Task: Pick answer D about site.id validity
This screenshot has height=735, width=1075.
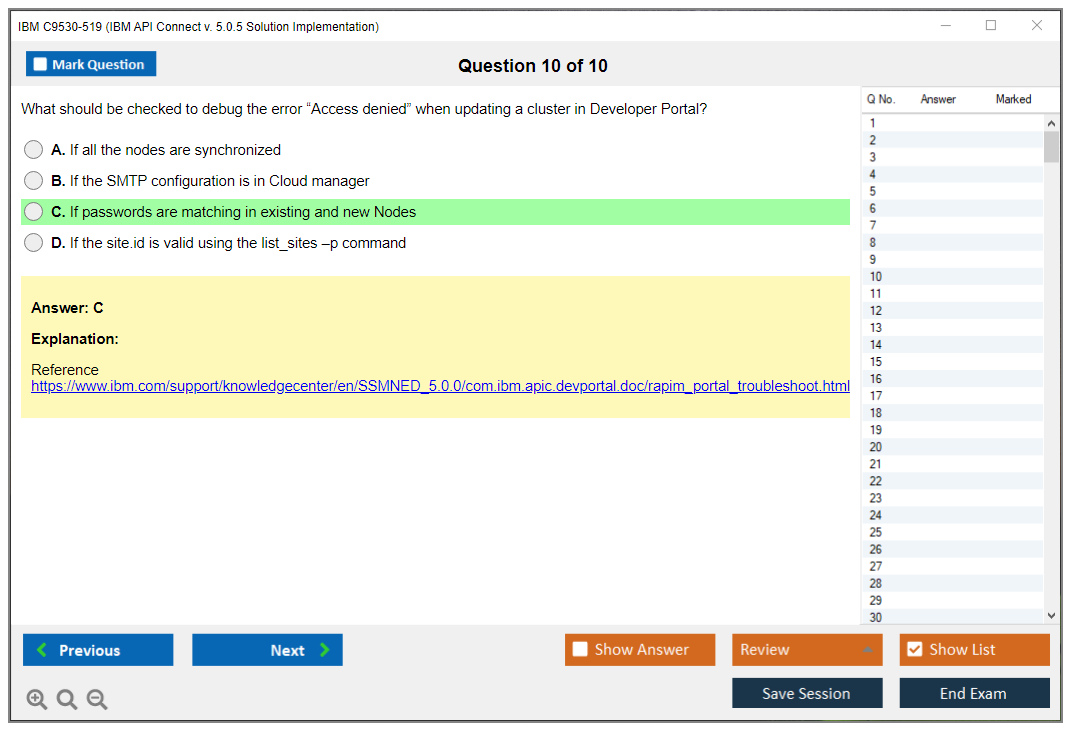Action: point(34,243)
